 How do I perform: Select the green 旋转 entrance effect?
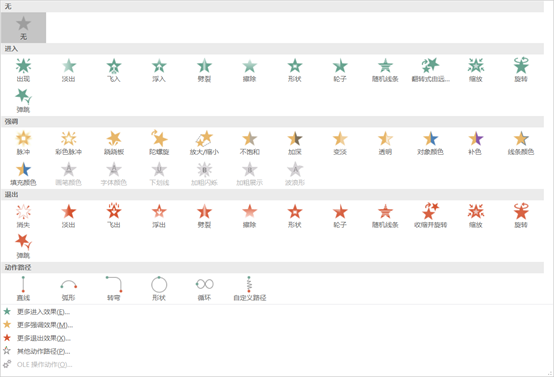[x=521, y=70]
